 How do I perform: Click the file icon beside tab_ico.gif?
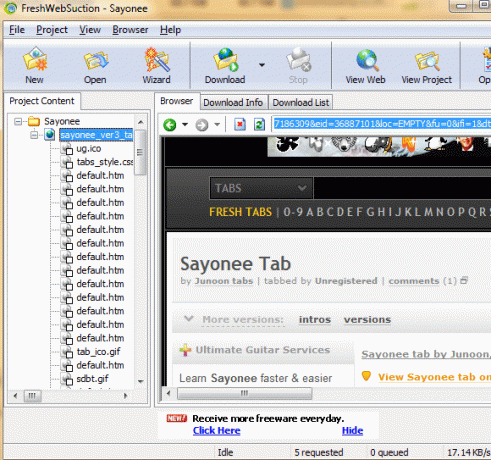click(67, 352)
